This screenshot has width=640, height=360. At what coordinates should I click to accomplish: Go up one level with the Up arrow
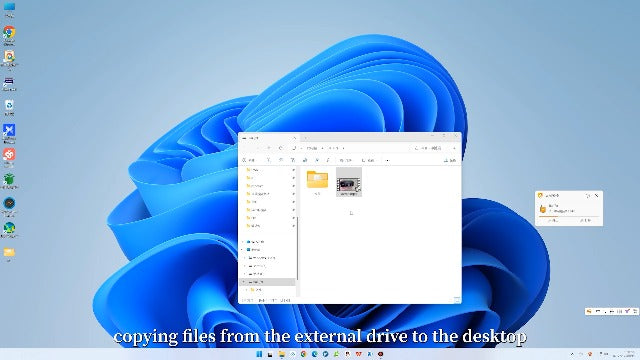pos(269,148)
